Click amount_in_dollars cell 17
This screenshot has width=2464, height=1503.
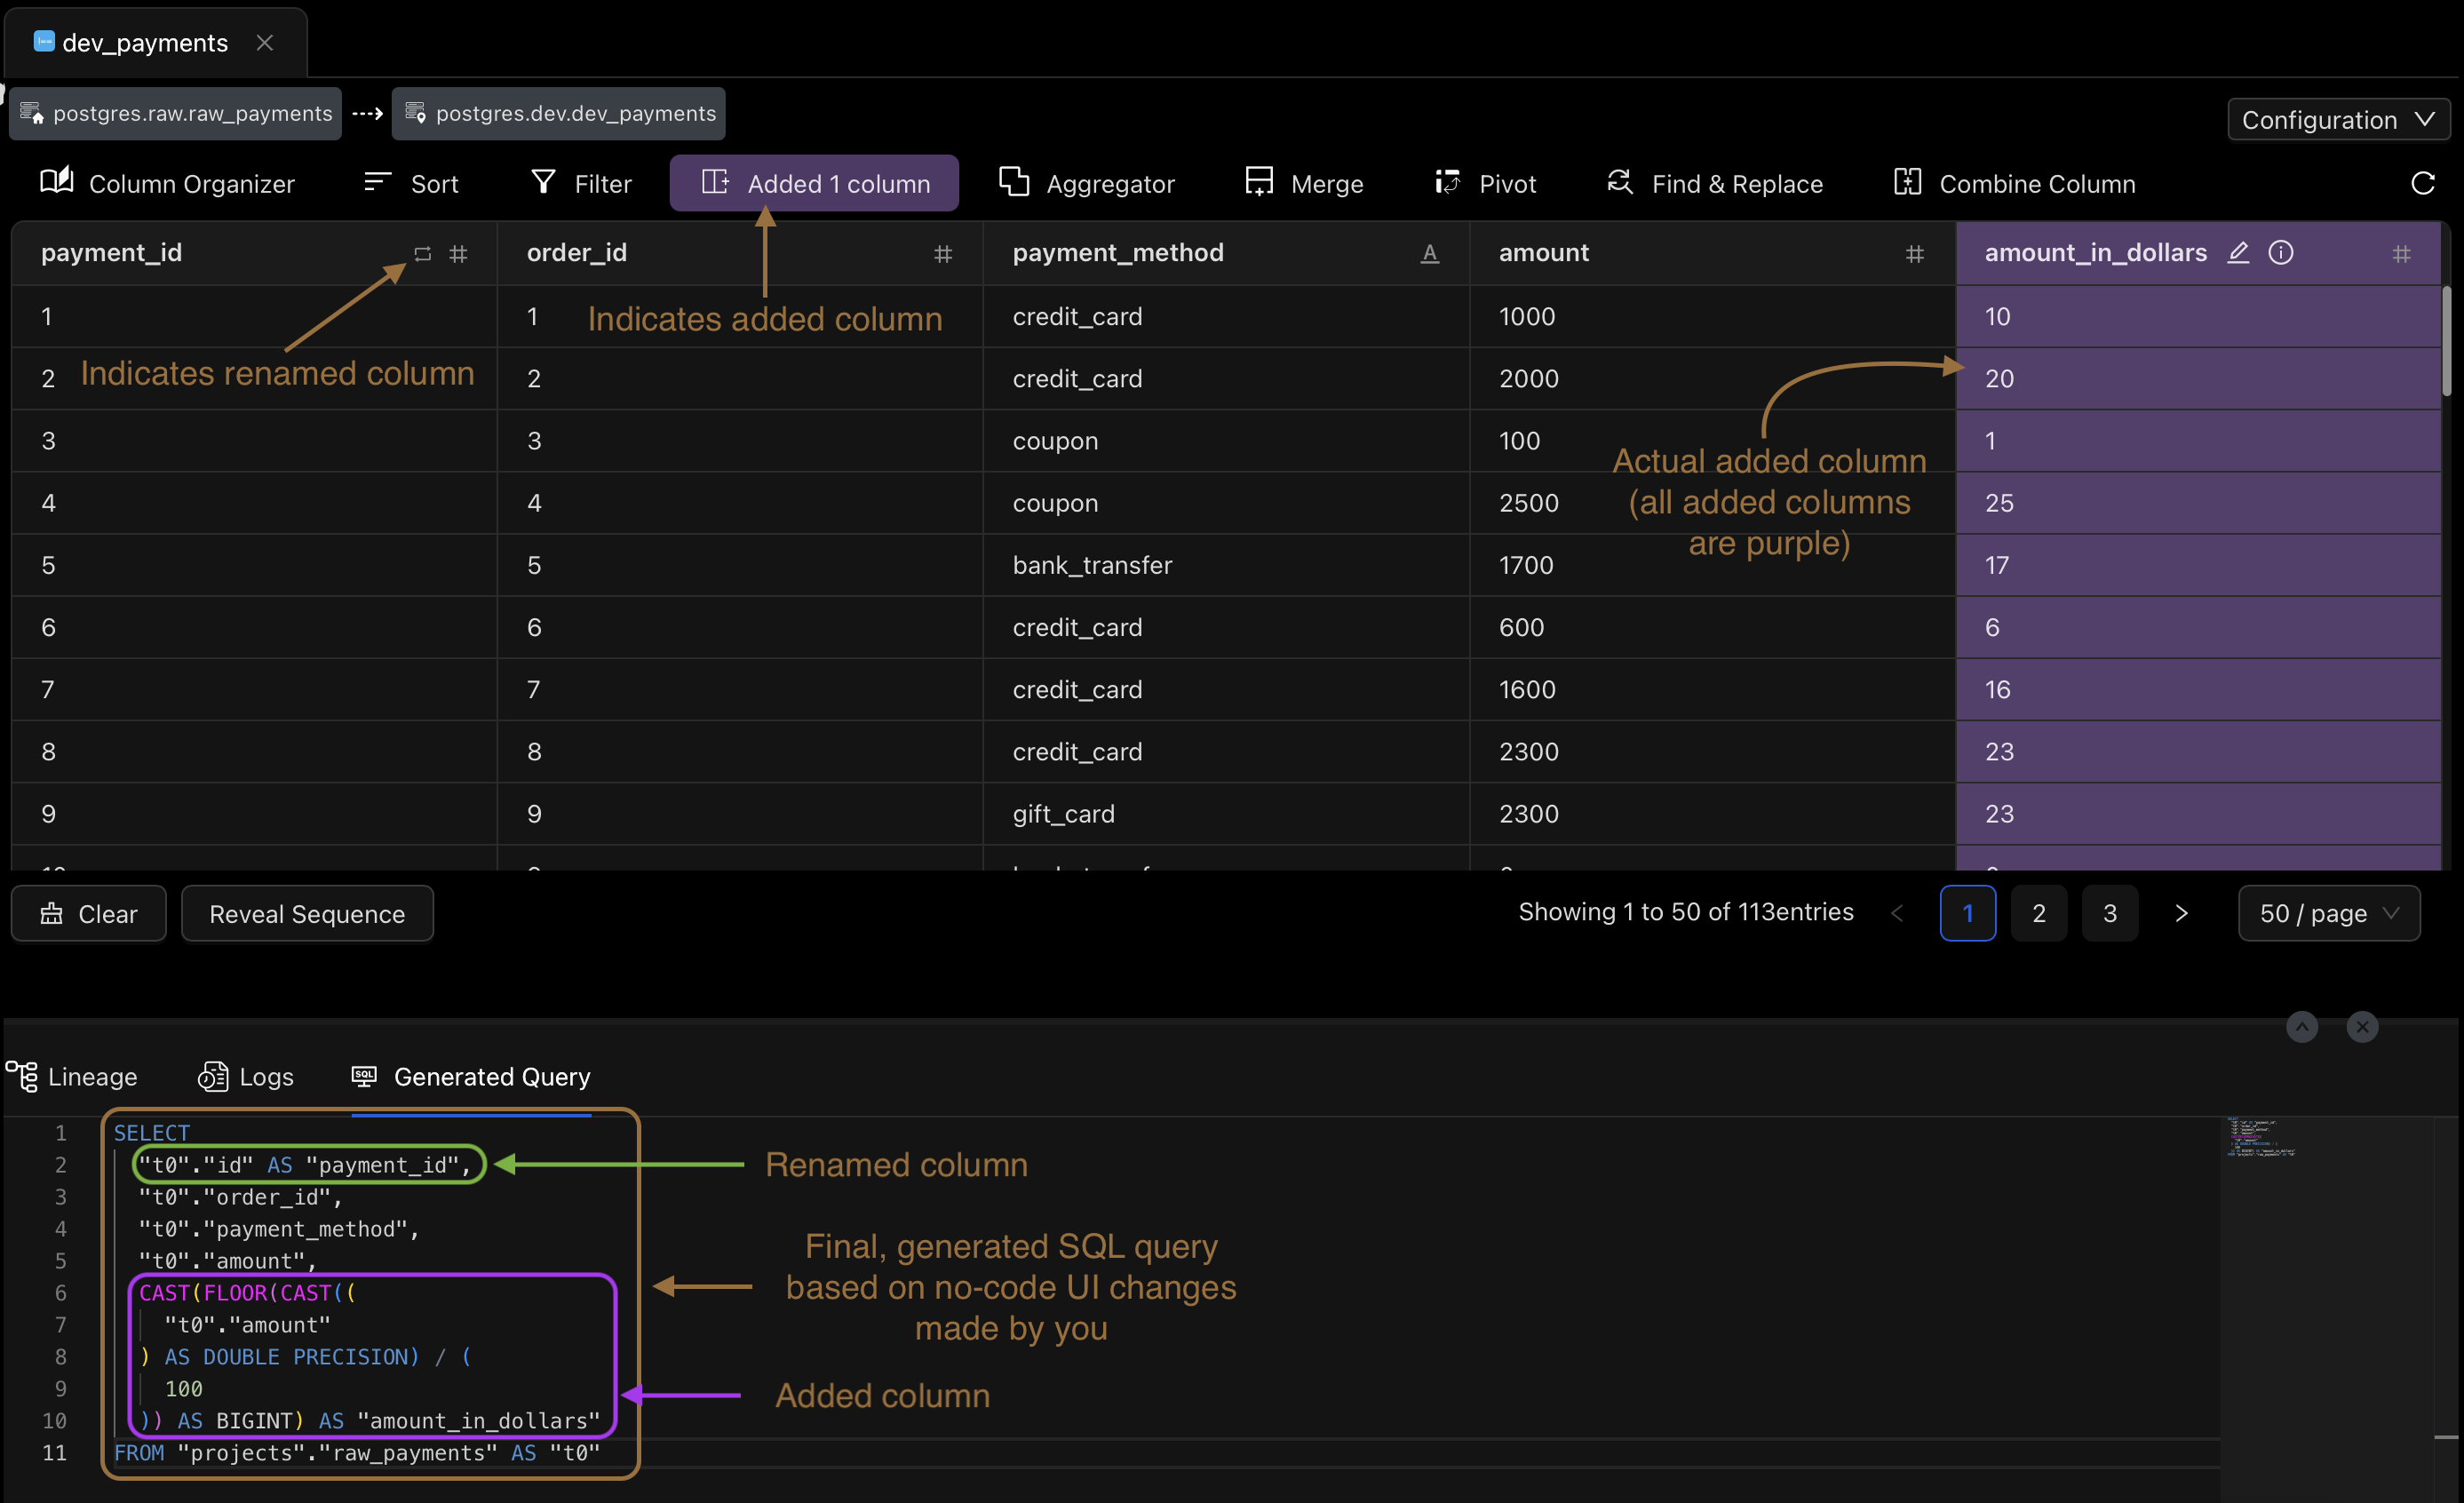tap(2198, 565)
